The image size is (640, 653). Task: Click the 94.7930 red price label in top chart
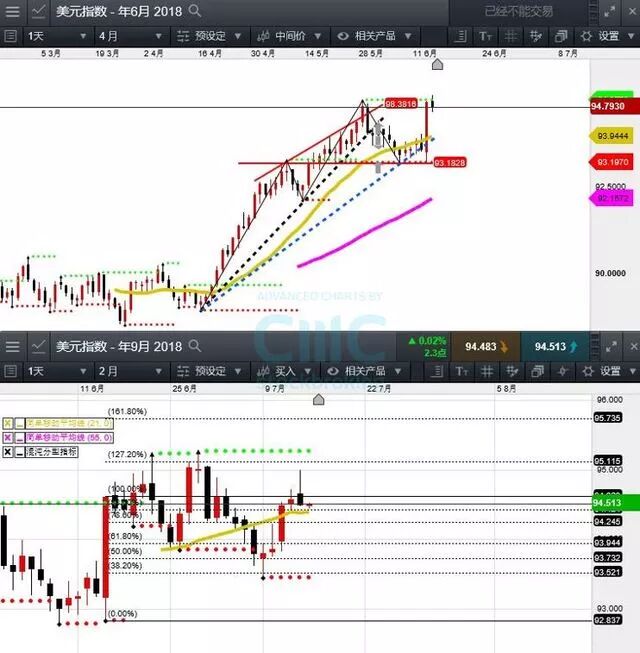(615, 106)
